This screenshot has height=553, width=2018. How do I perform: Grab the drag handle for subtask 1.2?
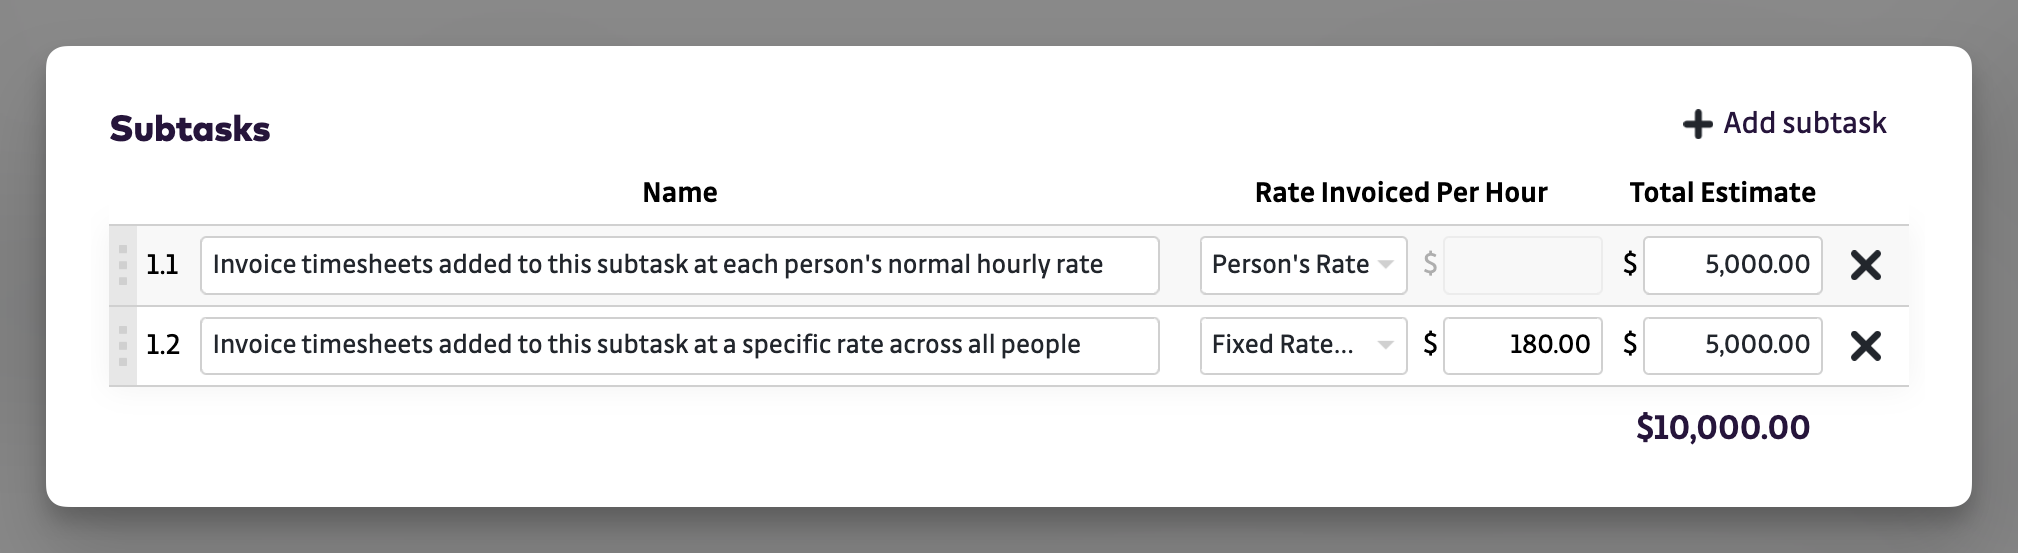123,346
